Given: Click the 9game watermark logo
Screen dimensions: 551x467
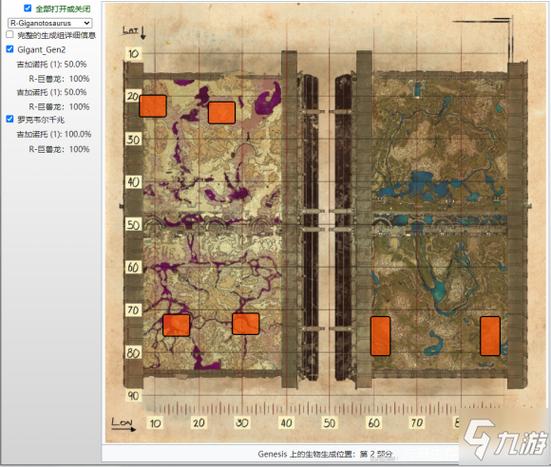Looking at the screenshot, I should click(505, 438).
